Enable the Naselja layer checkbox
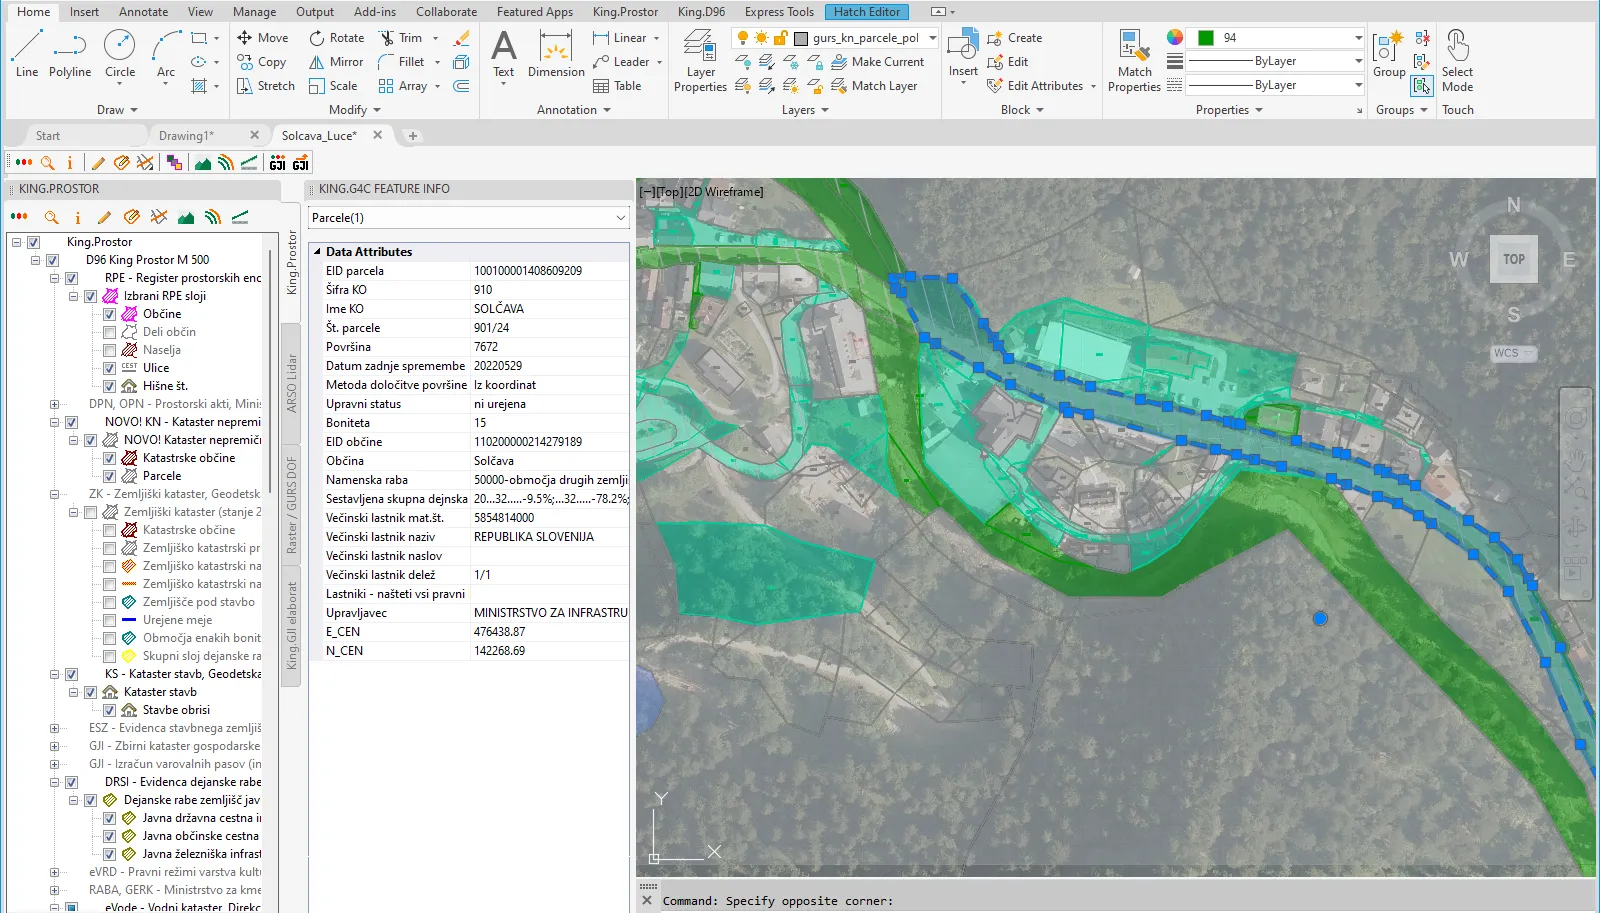Viewport: 1600px width, 913px height. pyautogui.click(x=110, y=350)
